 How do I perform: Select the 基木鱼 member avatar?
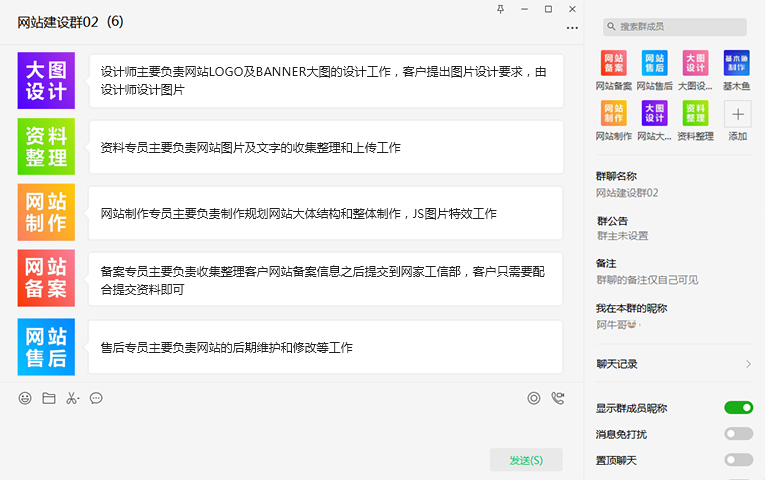click(x=737, y=64)
